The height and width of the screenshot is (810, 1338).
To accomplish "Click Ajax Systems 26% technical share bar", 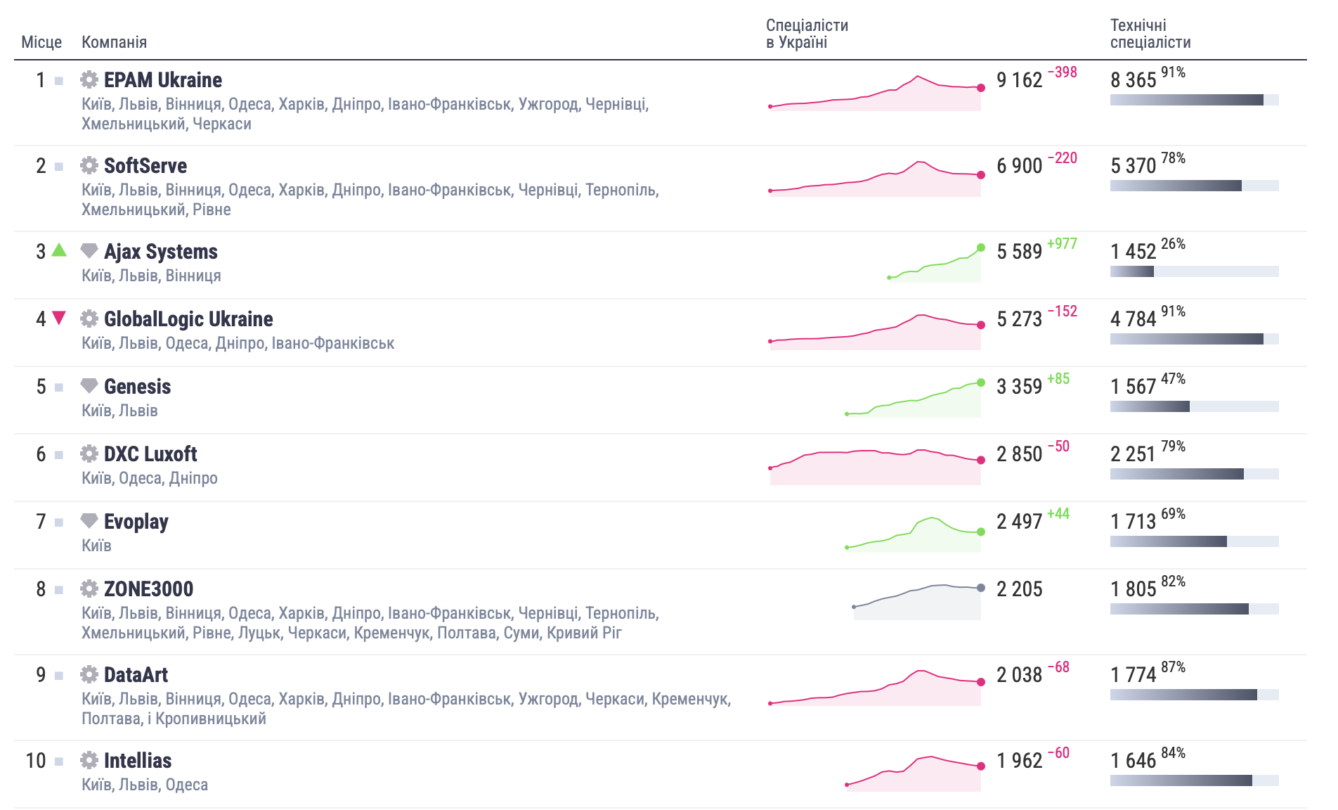I will coord(1194,271).
